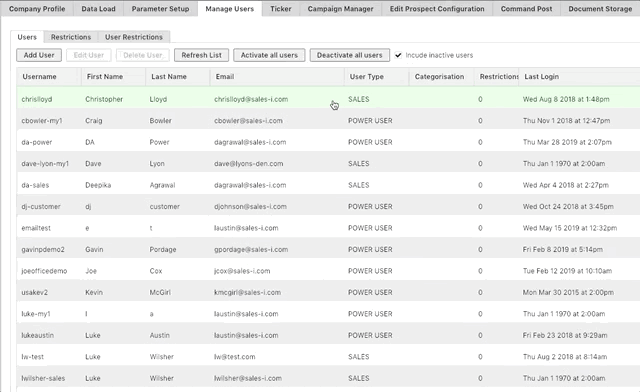Sort by the User Type column header
Image resolution: width=640 pixels, height=392 pixels.
point(376,76)
